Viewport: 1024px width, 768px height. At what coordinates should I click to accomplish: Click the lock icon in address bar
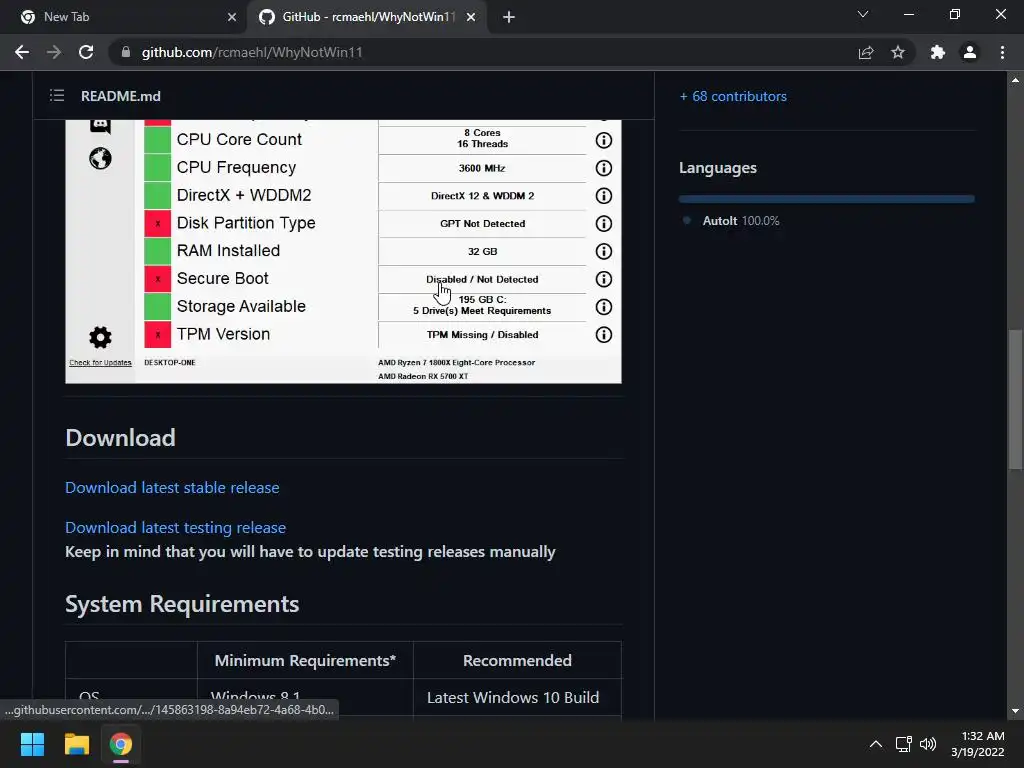pos(125,52)
